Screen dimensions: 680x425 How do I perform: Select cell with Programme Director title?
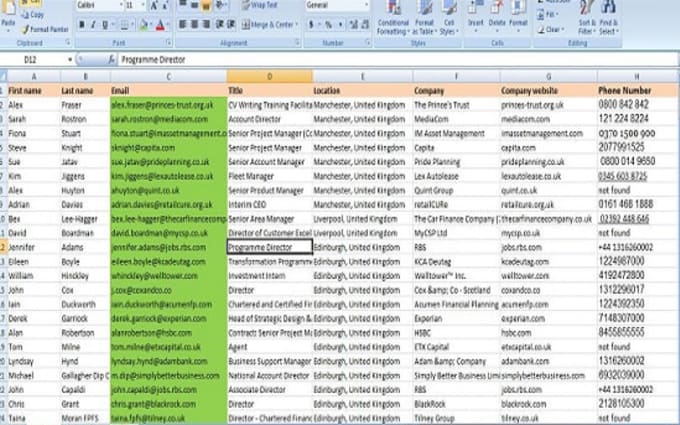tap(269, 247)
